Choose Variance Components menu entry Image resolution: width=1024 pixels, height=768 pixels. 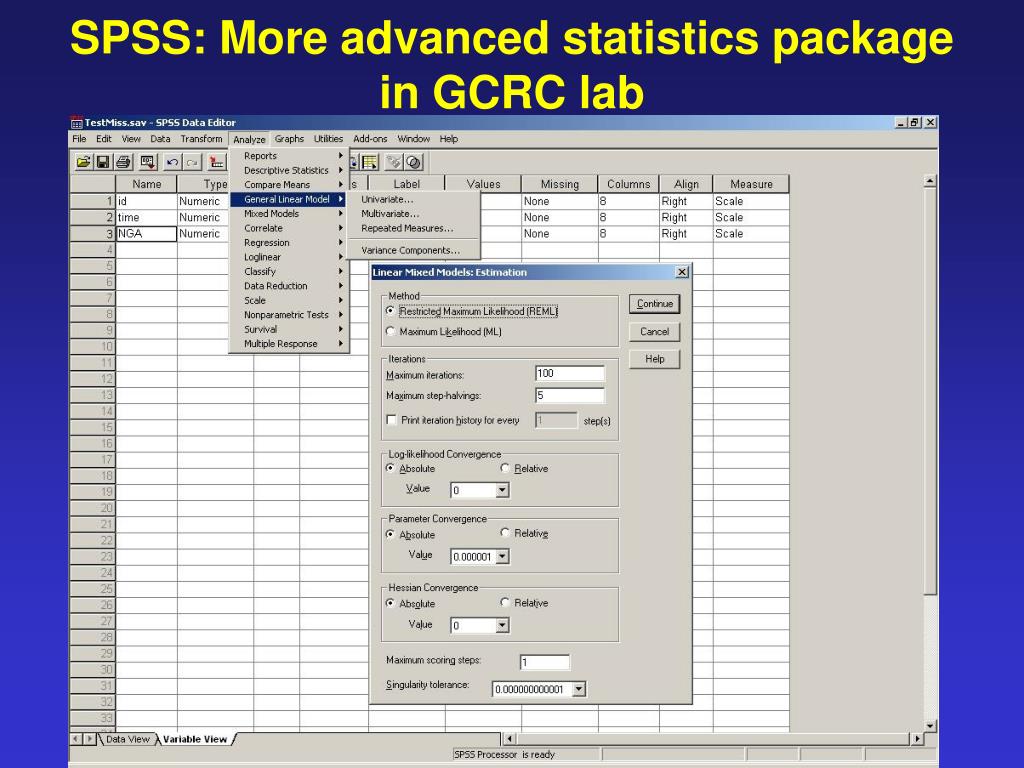(412, 250)
